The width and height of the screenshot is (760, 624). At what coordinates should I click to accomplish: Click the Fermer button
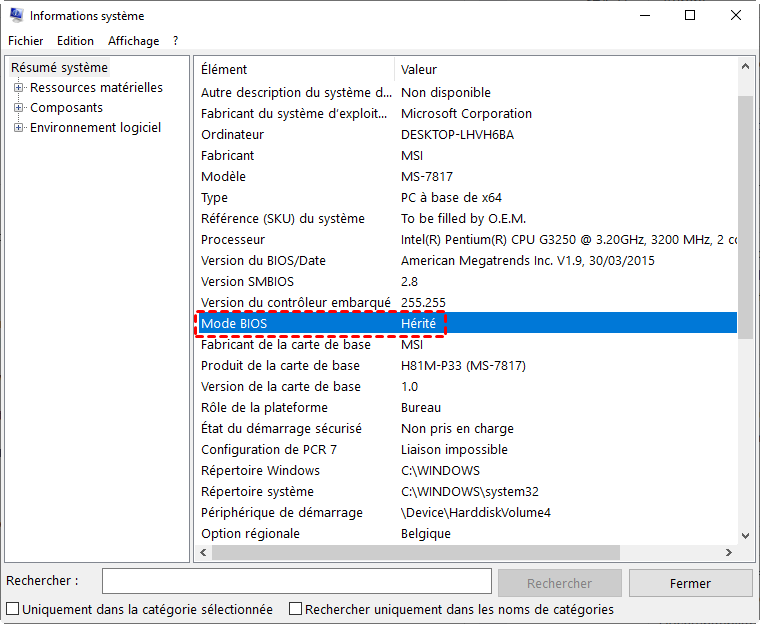click(x=690, y=583)
